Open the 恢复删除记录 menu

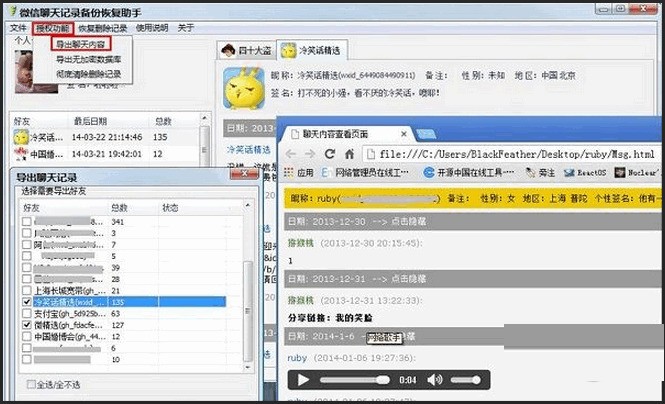(103, 28)
